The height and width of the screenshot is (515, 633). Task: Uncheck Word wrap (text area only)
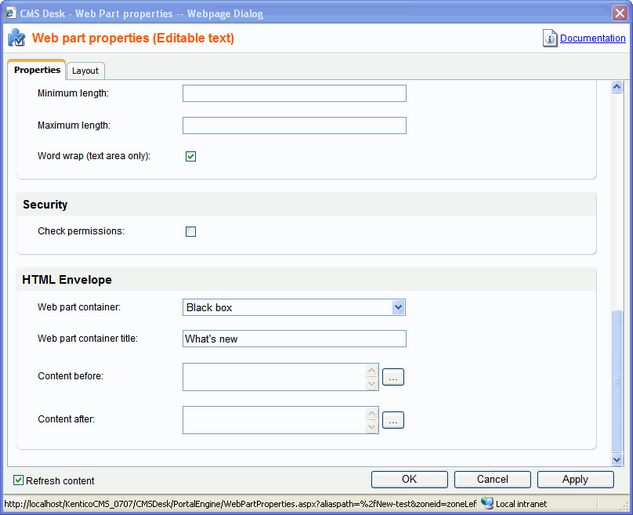[191, 156]
